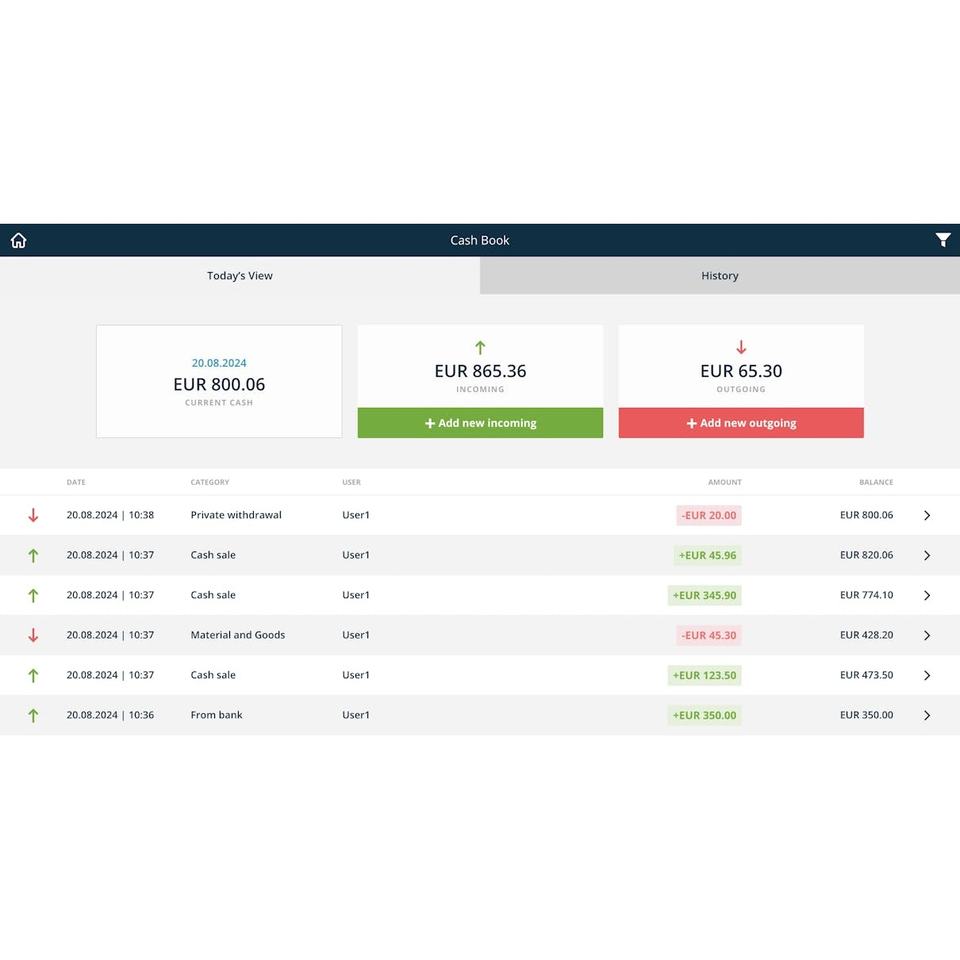The image size is (960, 960).
Task: Sort by the Balance column header
Action: [876, 482]
